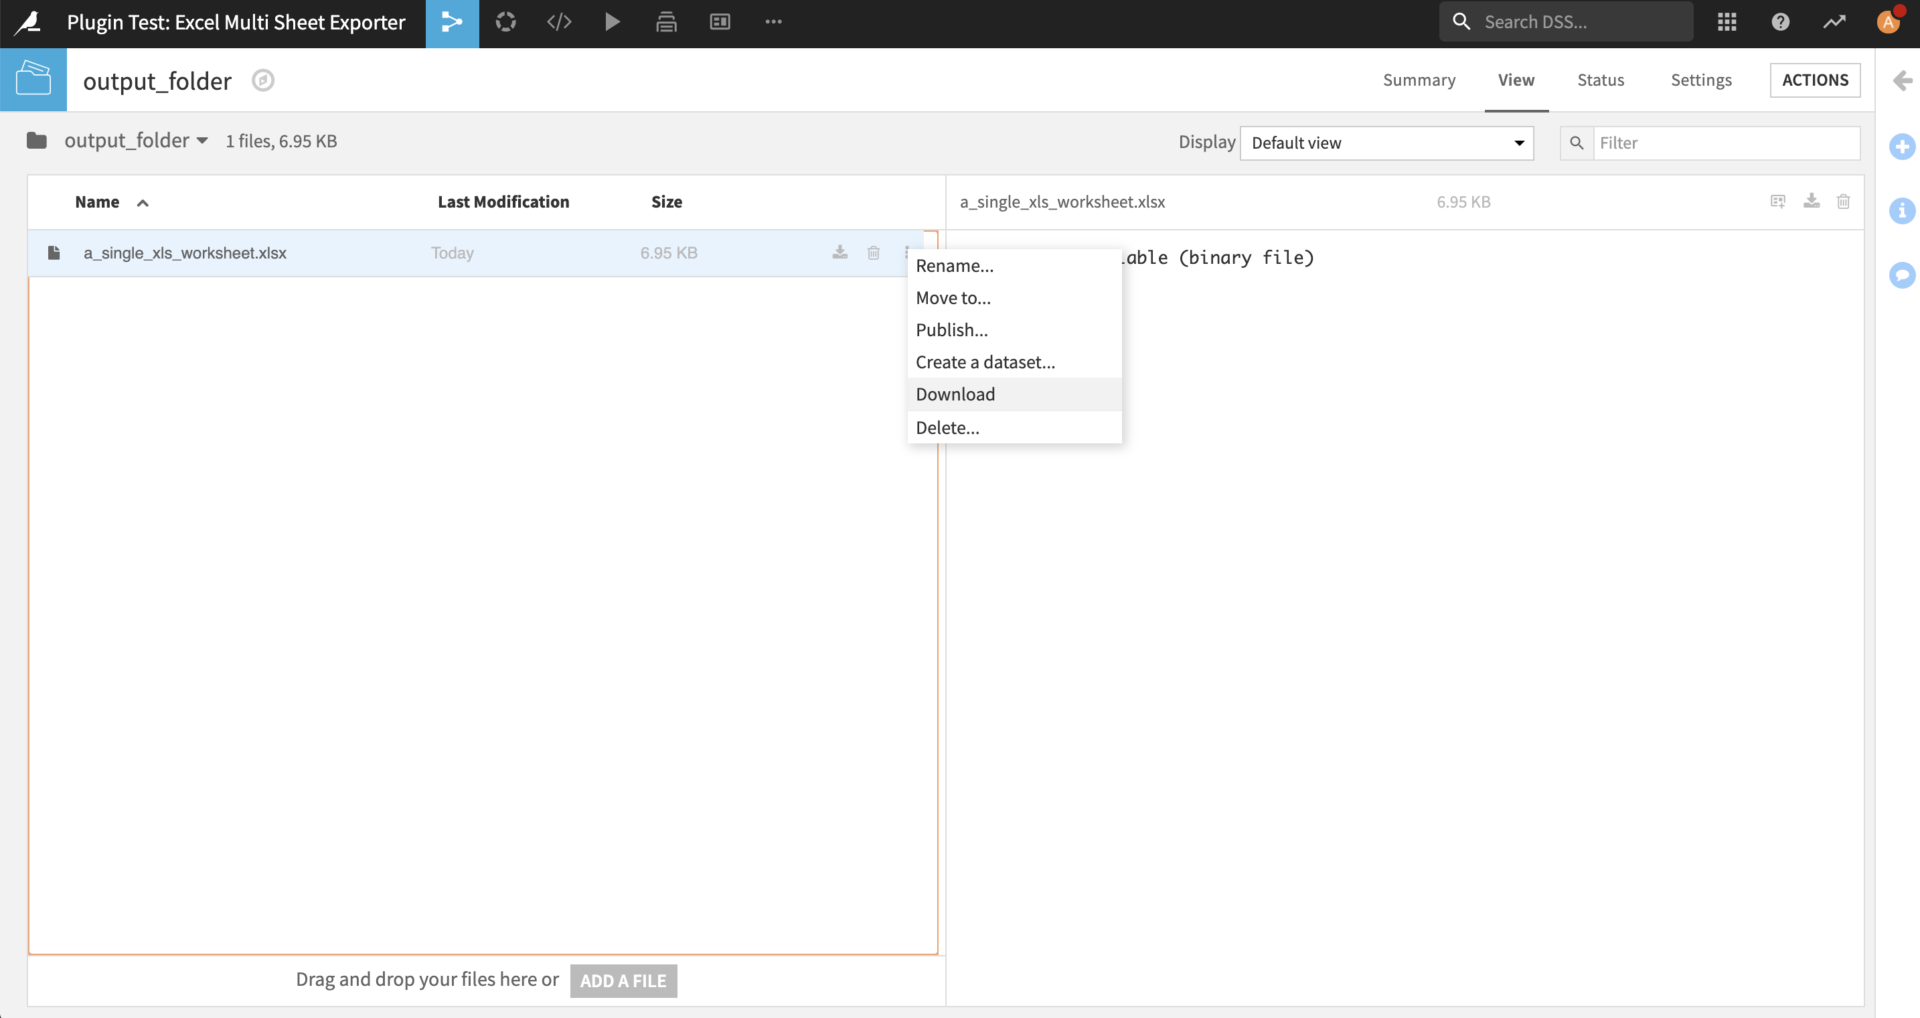Click the play icon in the top navbar
This screenshot has height=1018, width=1920.
click(612, 22)
